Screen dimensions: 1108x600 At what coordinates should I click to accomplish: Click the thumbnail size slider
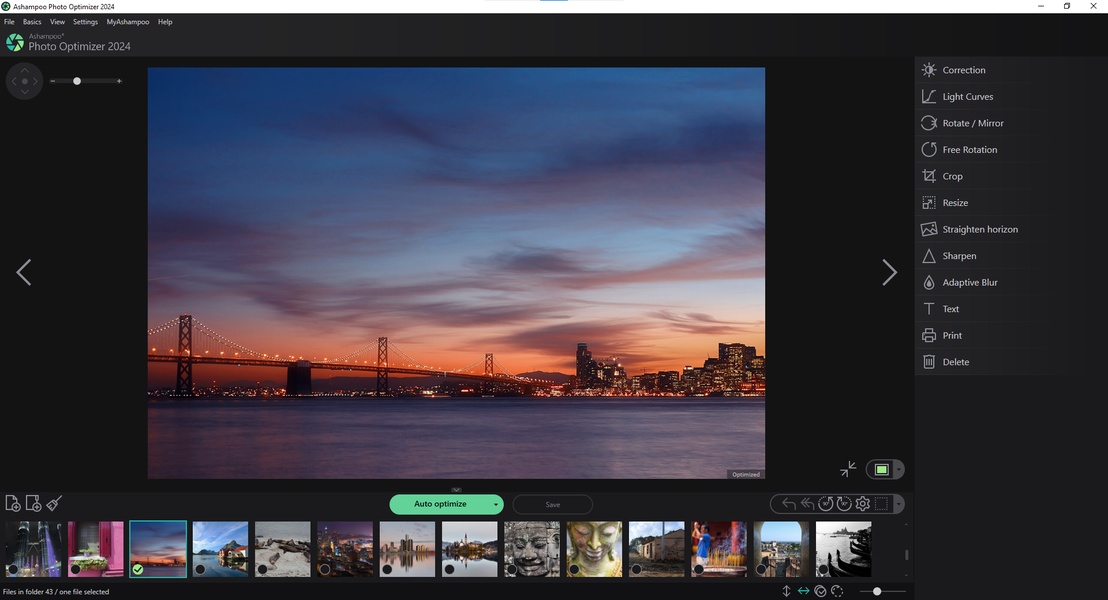point(877,591)
